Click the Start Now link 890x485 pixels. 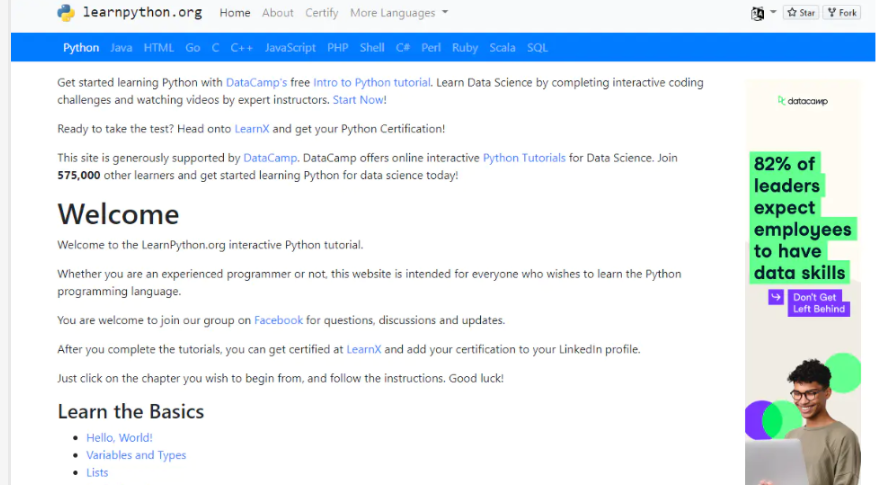[358, 100]
